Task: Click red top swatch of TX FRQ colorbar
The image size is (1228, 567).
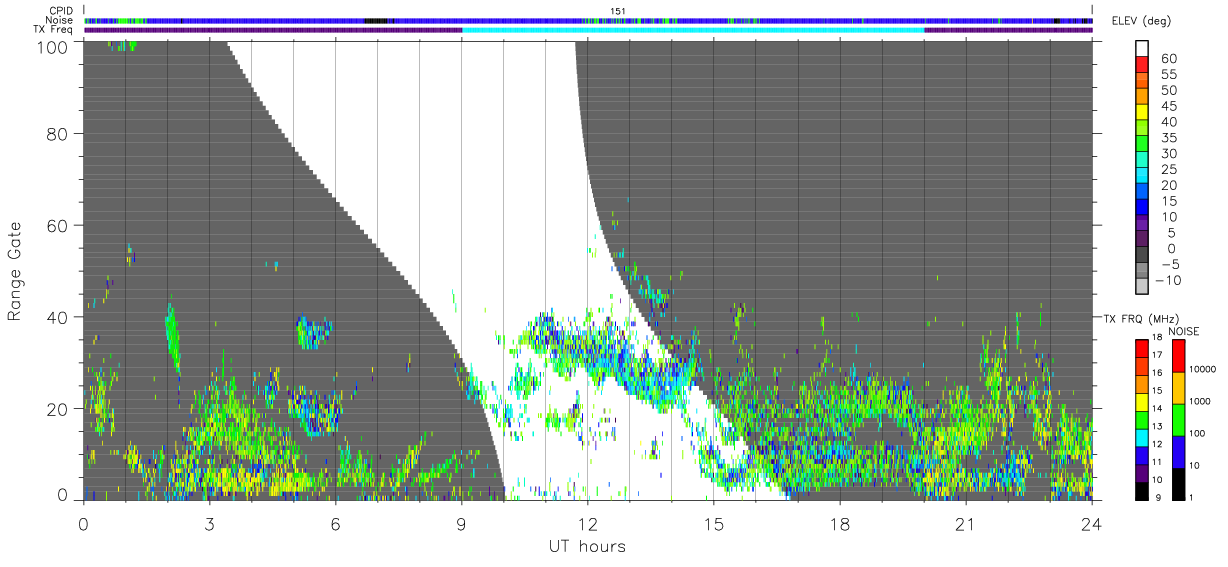Action: 1143,347
